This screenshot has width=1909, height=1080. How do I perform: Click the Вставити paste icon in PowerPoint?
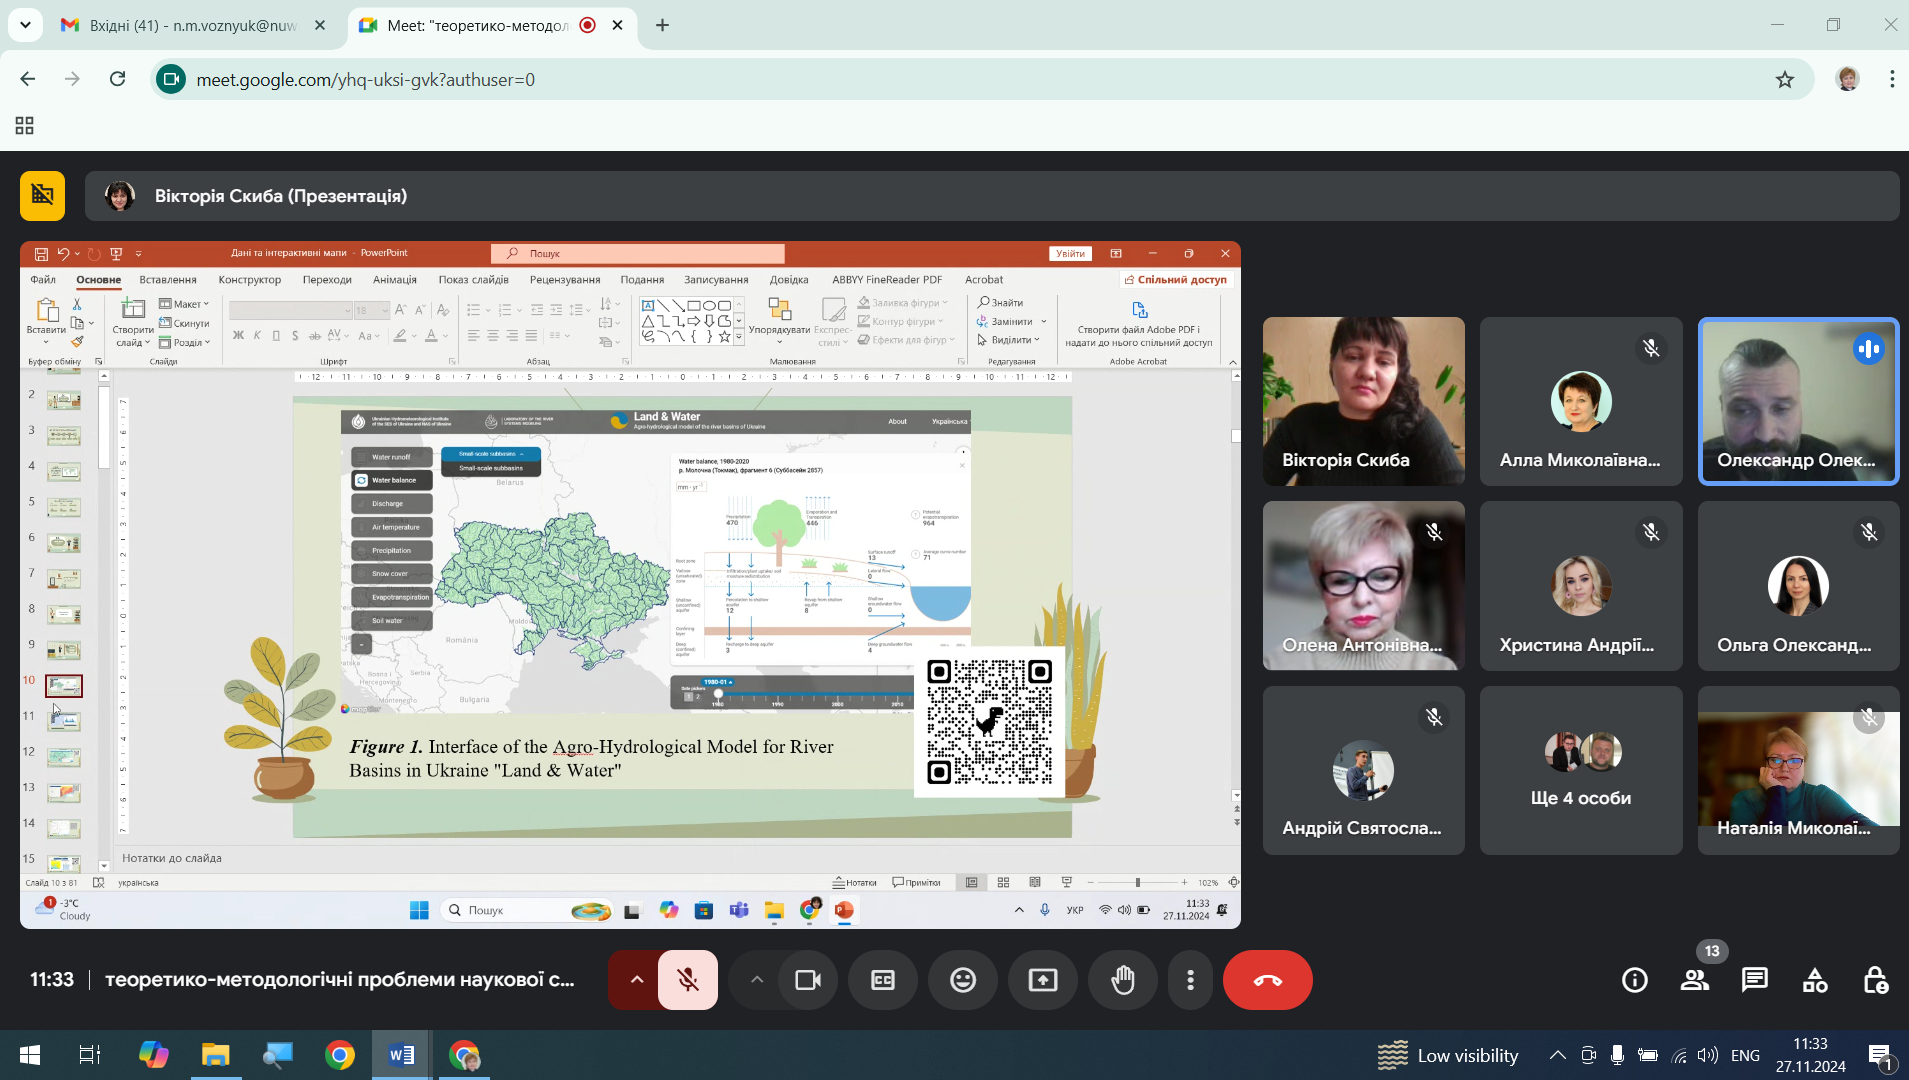[x=46, y=310]
